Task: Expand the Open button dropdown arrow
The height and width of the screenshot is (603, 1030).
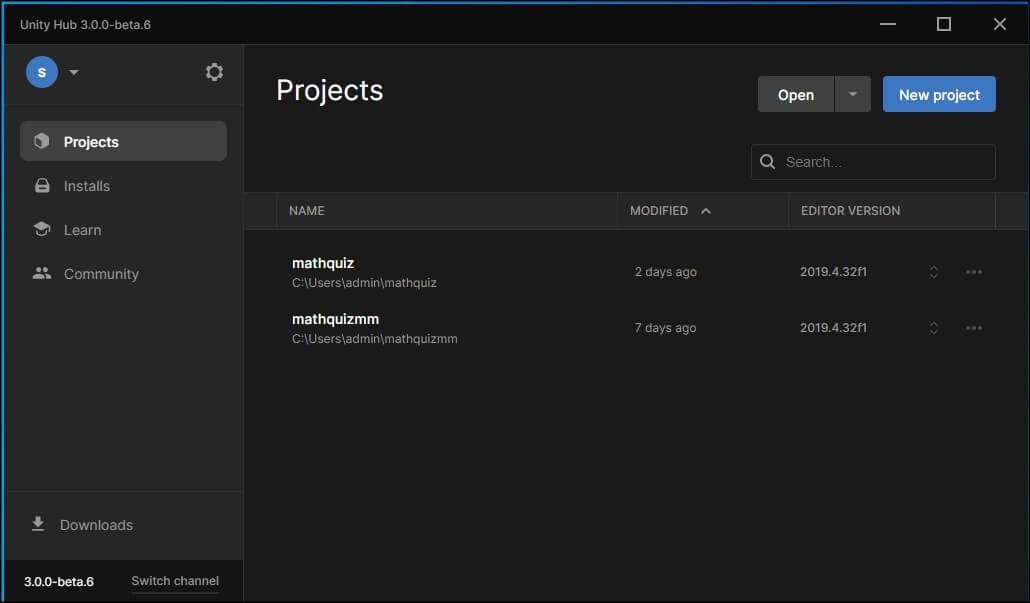Action: (853, 95)
